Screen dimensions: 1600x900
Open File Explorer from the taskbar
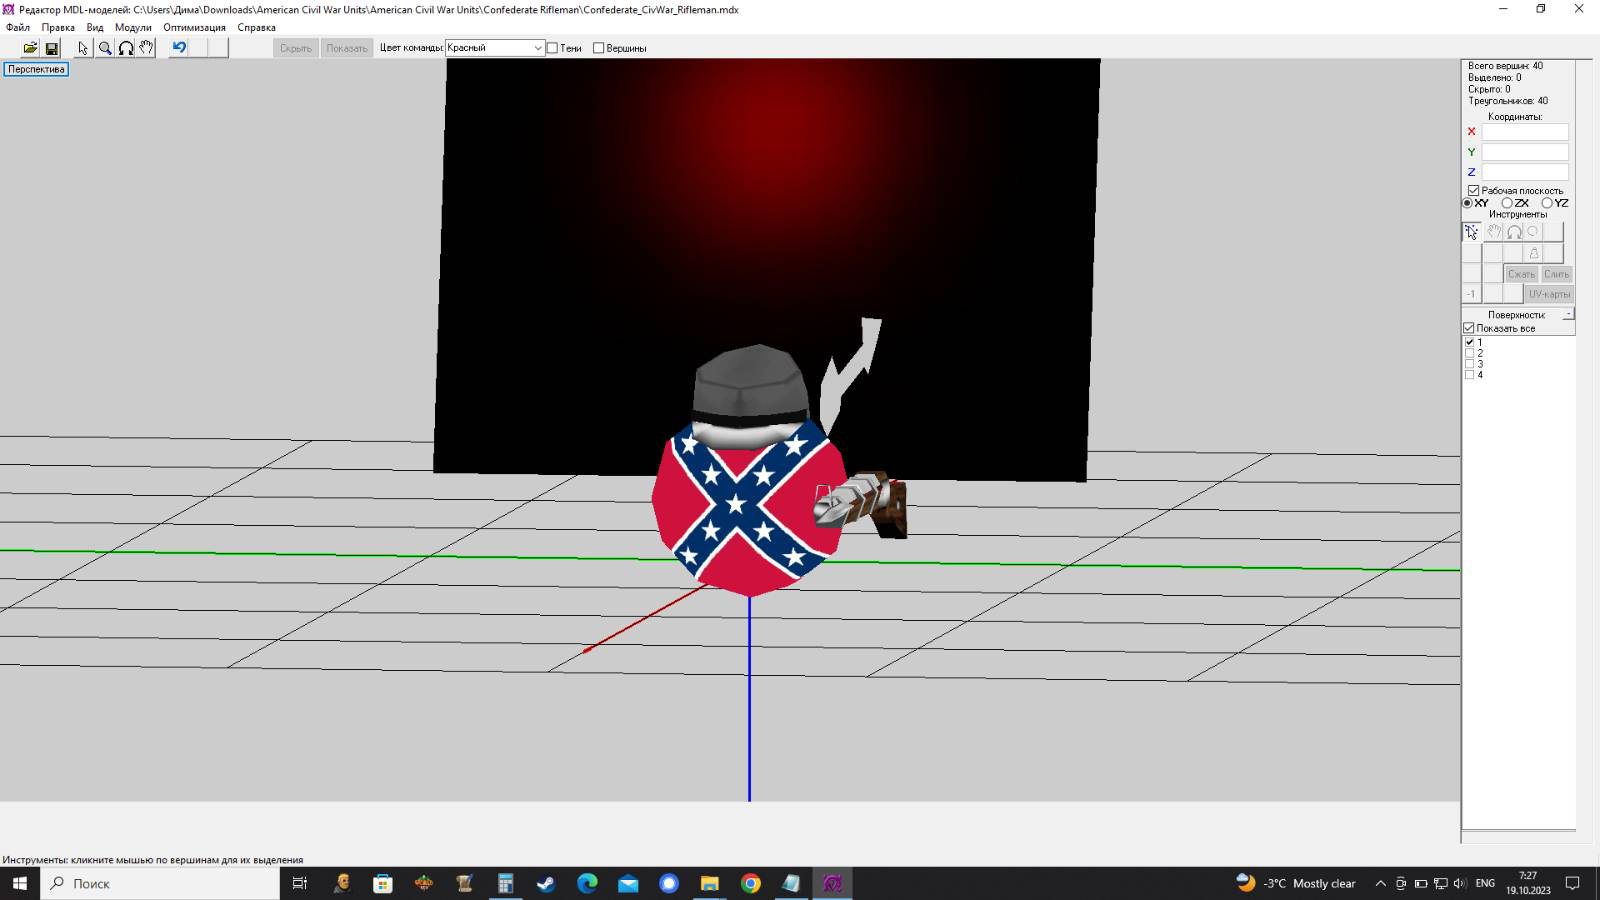[710, 883]
